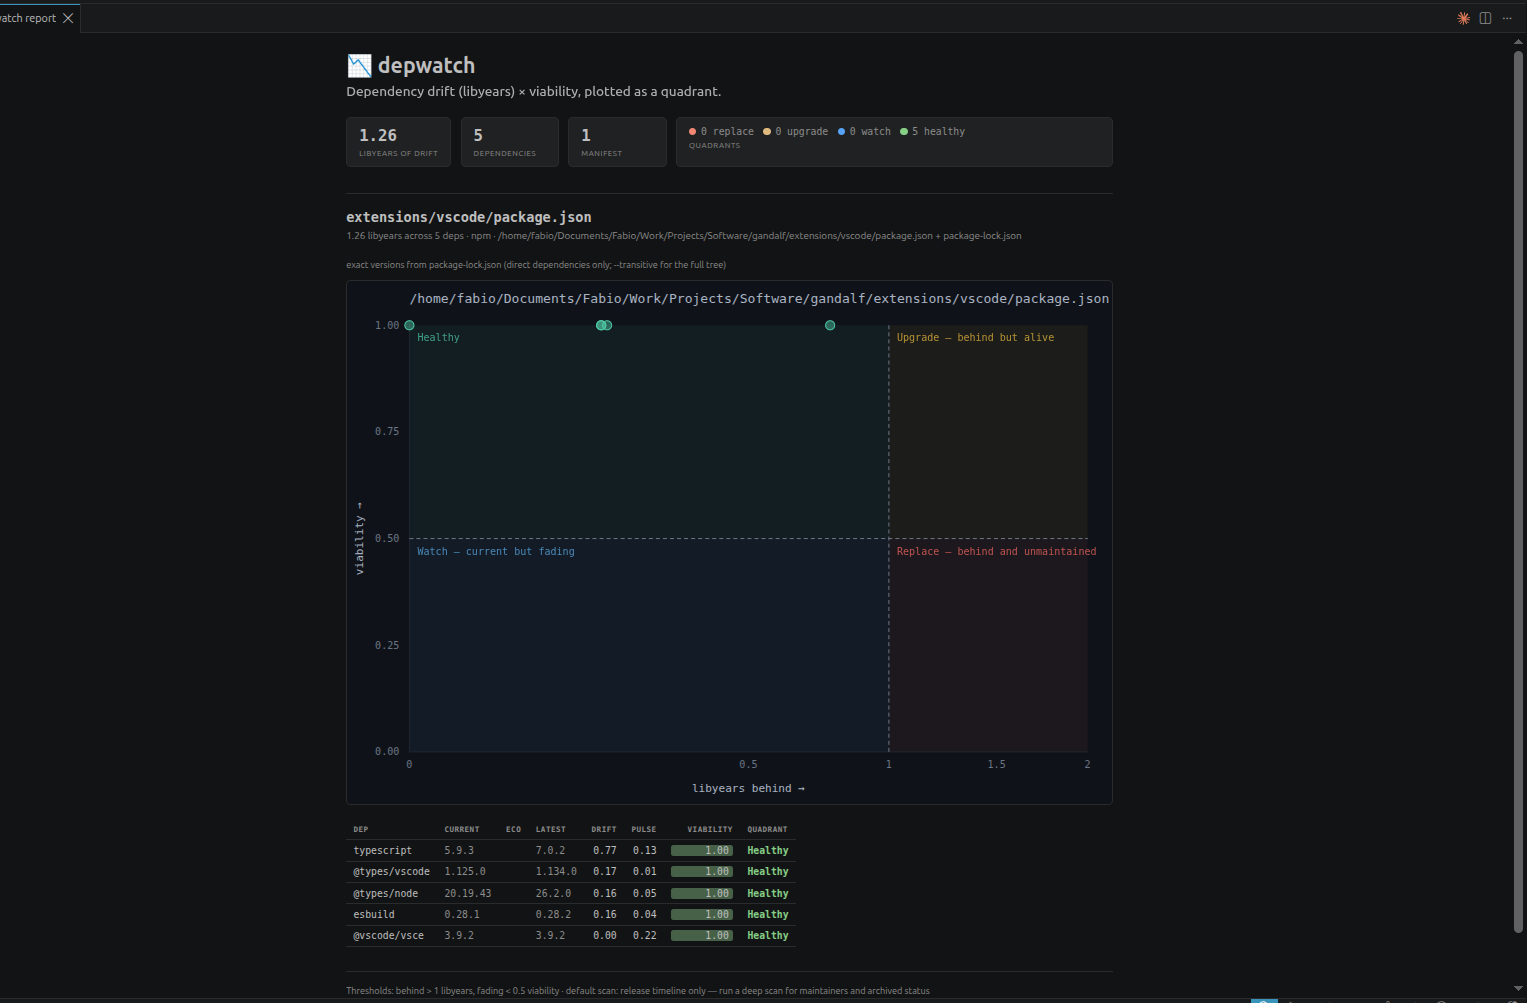
Task: Open the Claude star icon in editor toolbar
Action: (1463, 18)
